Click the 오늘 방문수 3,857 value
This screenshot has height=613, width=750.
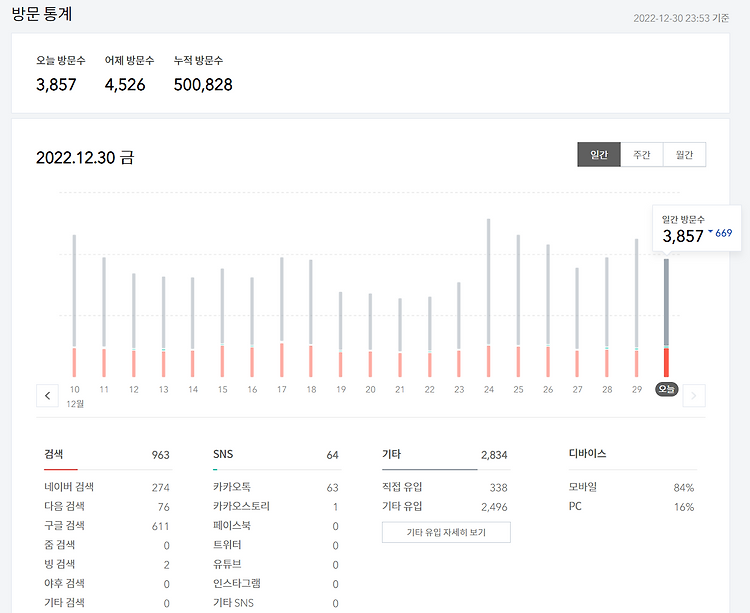pos(56,85)
